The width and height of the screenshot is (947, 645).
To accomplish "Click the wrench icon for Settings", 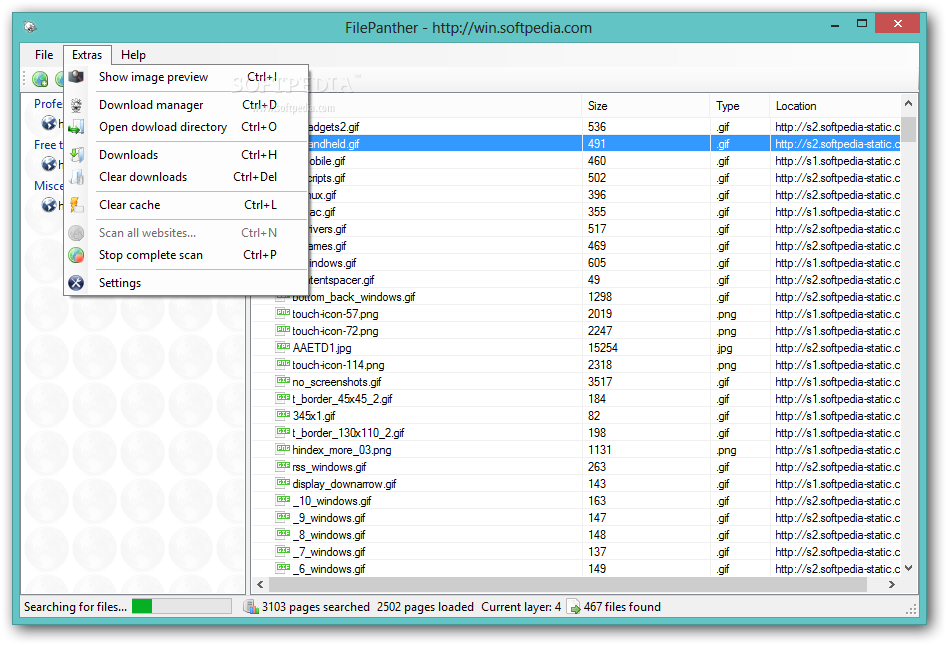I will (x=76, y=283).
